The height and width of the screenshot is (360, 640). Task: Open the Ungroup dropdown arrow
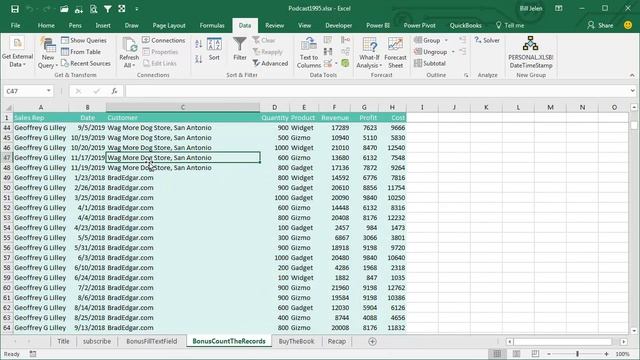453,52
